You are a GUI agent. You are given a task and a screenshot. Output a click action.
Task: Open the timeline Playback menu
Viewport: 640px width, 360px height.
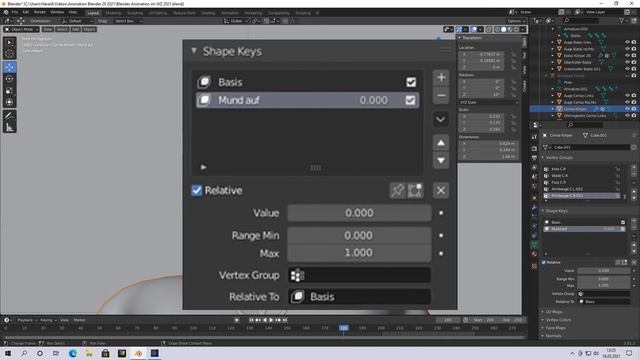coord(27,320)
